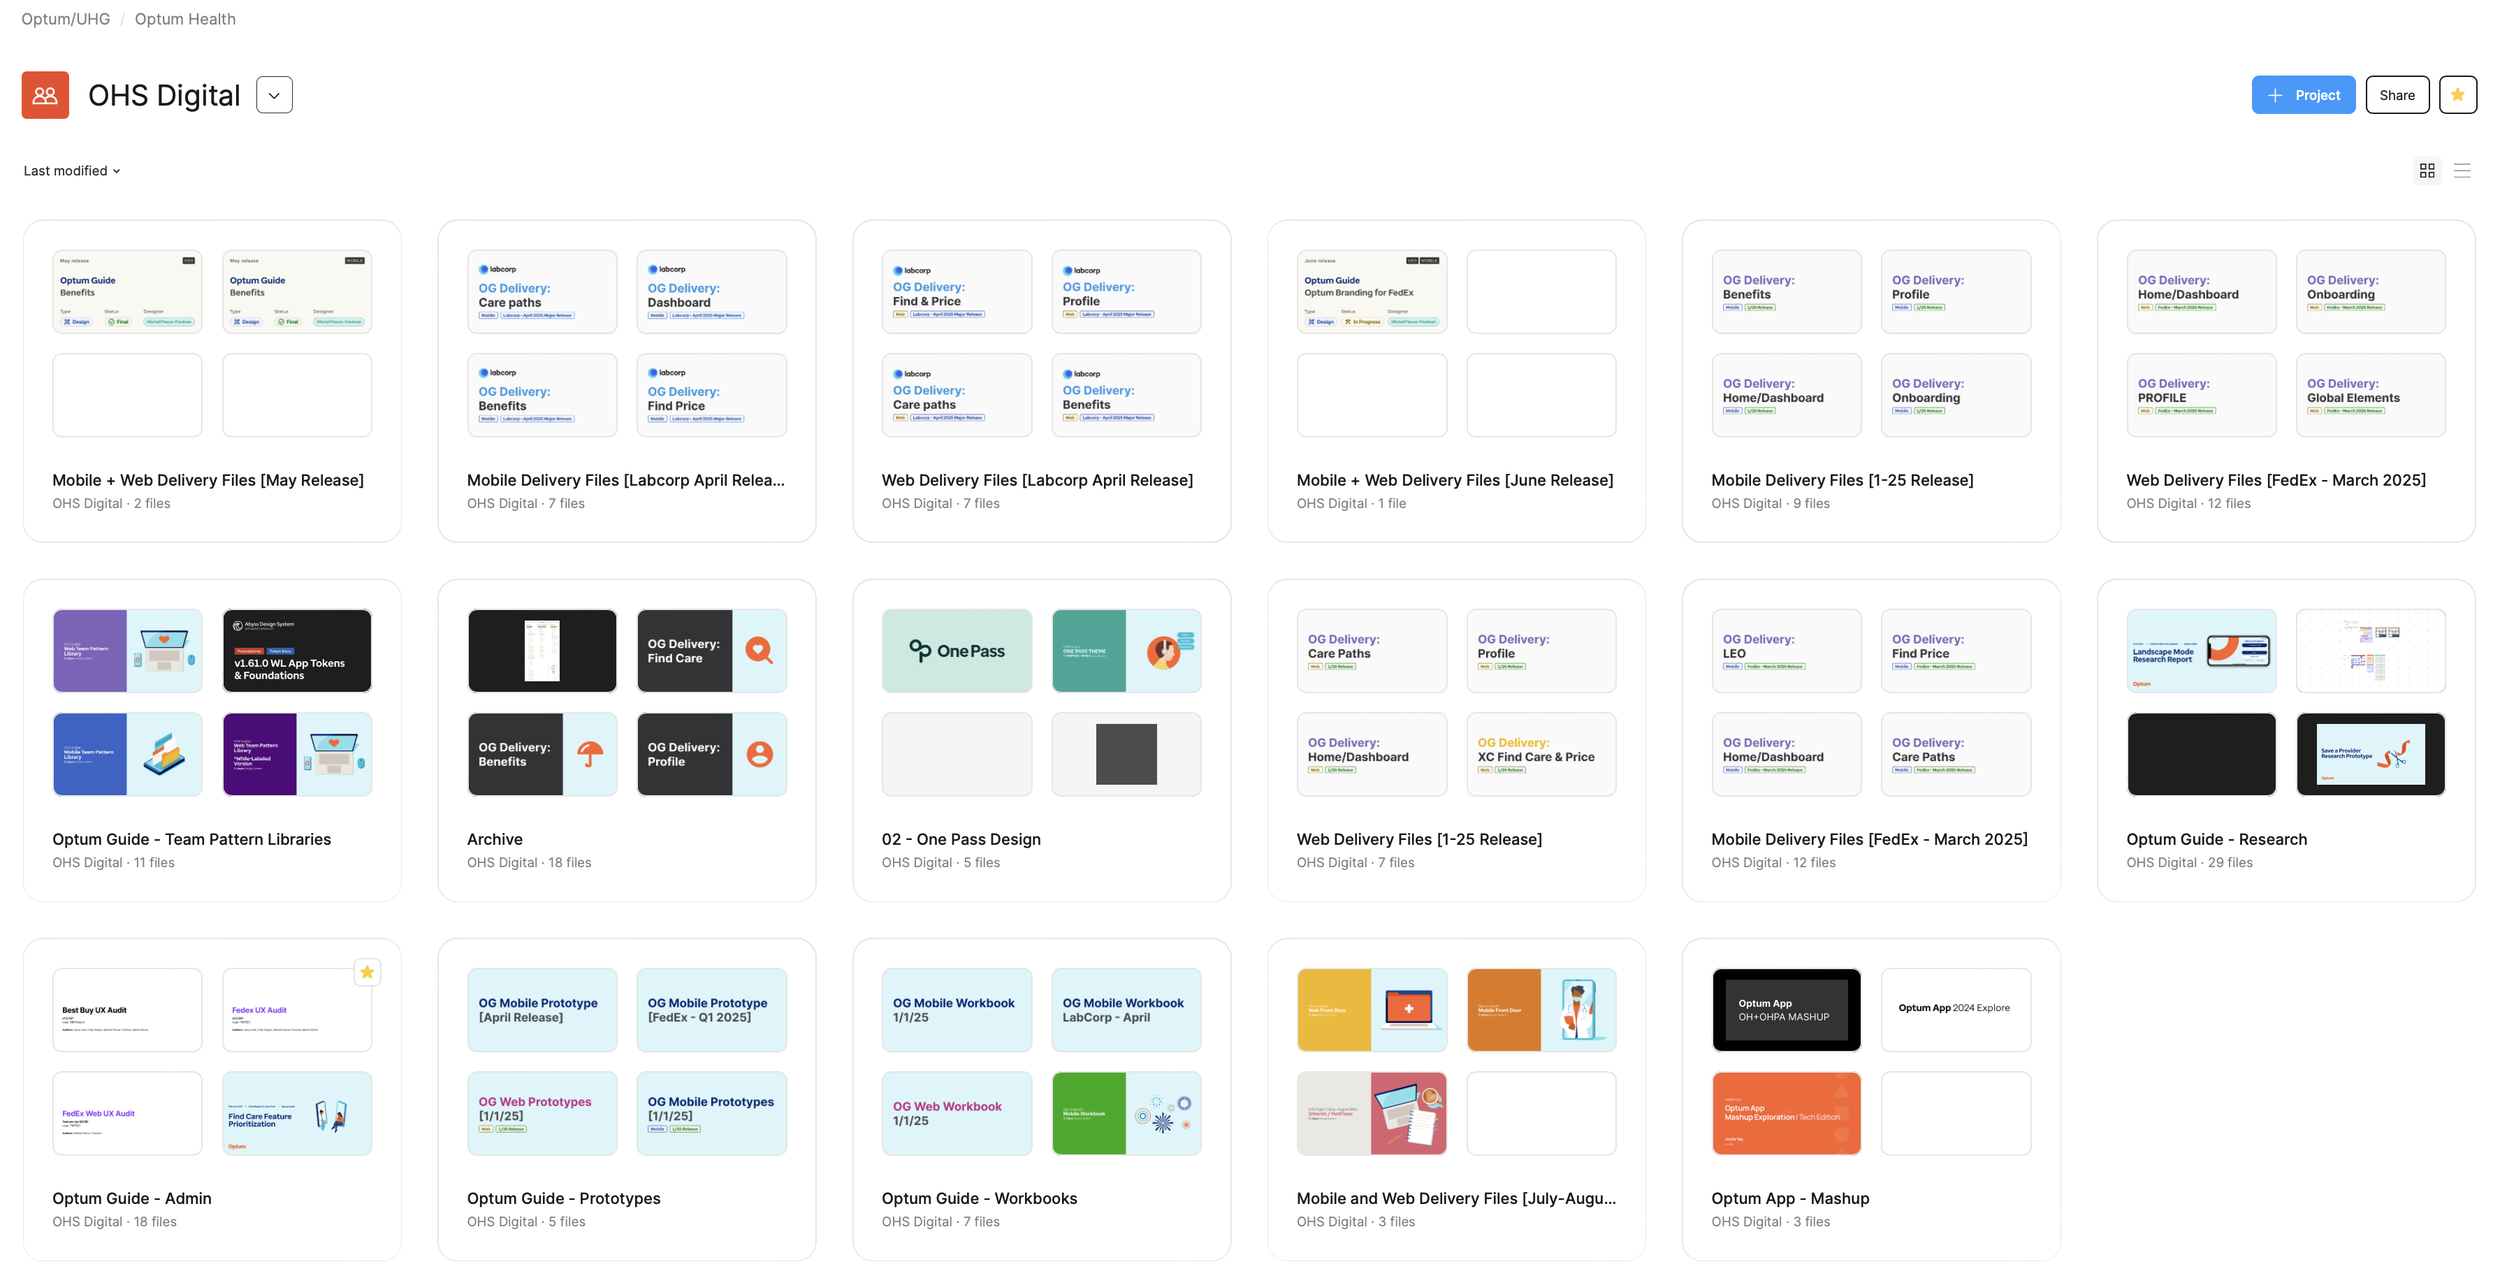Create a new Project
The image size is (2500, 1283).
click(2302, 95)
